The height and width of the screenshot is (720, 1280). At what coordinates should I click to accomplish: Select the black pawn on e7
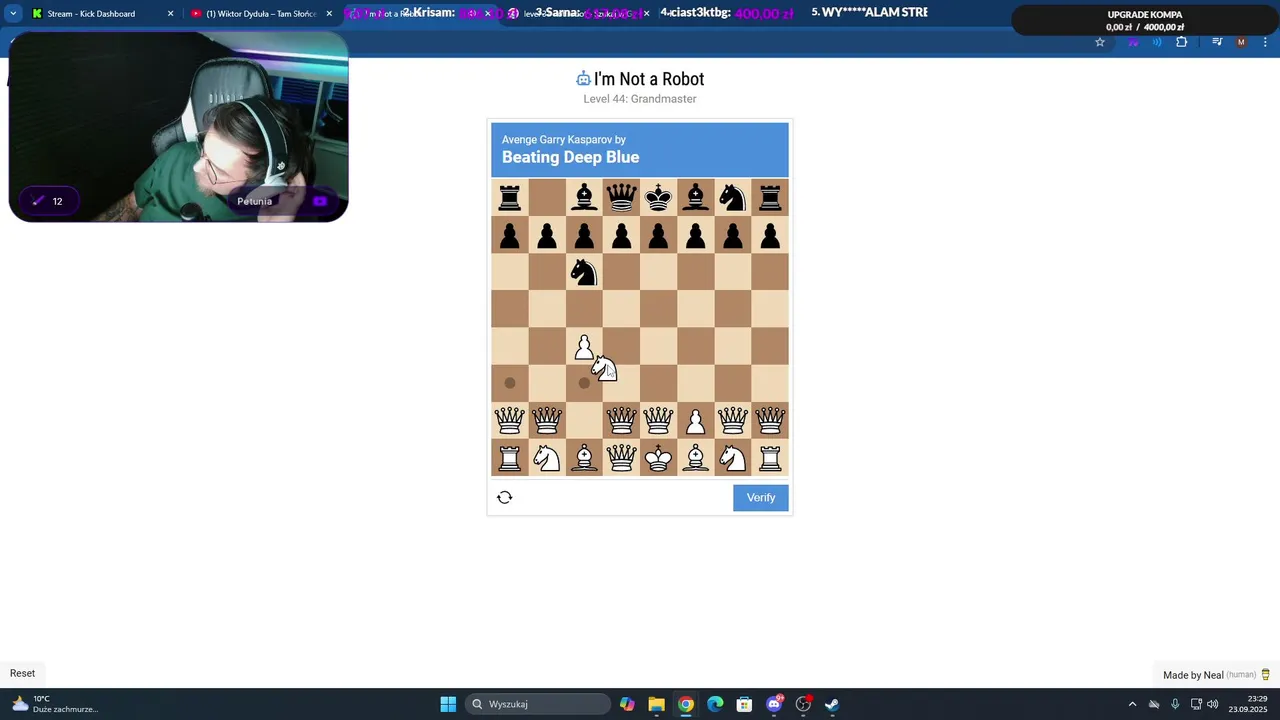point(658,235)
